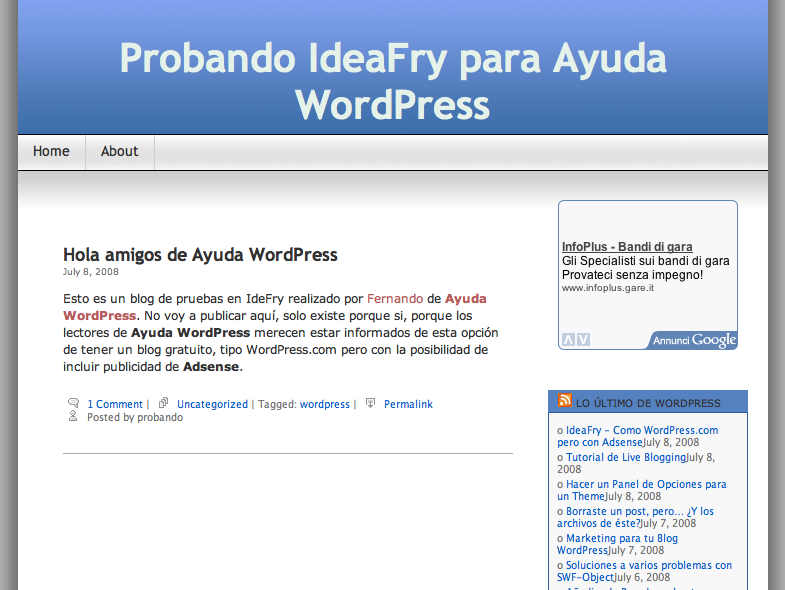Open the '1 Comment' link
The height and width of the screenshot is (590, 785).
point(115,404)
